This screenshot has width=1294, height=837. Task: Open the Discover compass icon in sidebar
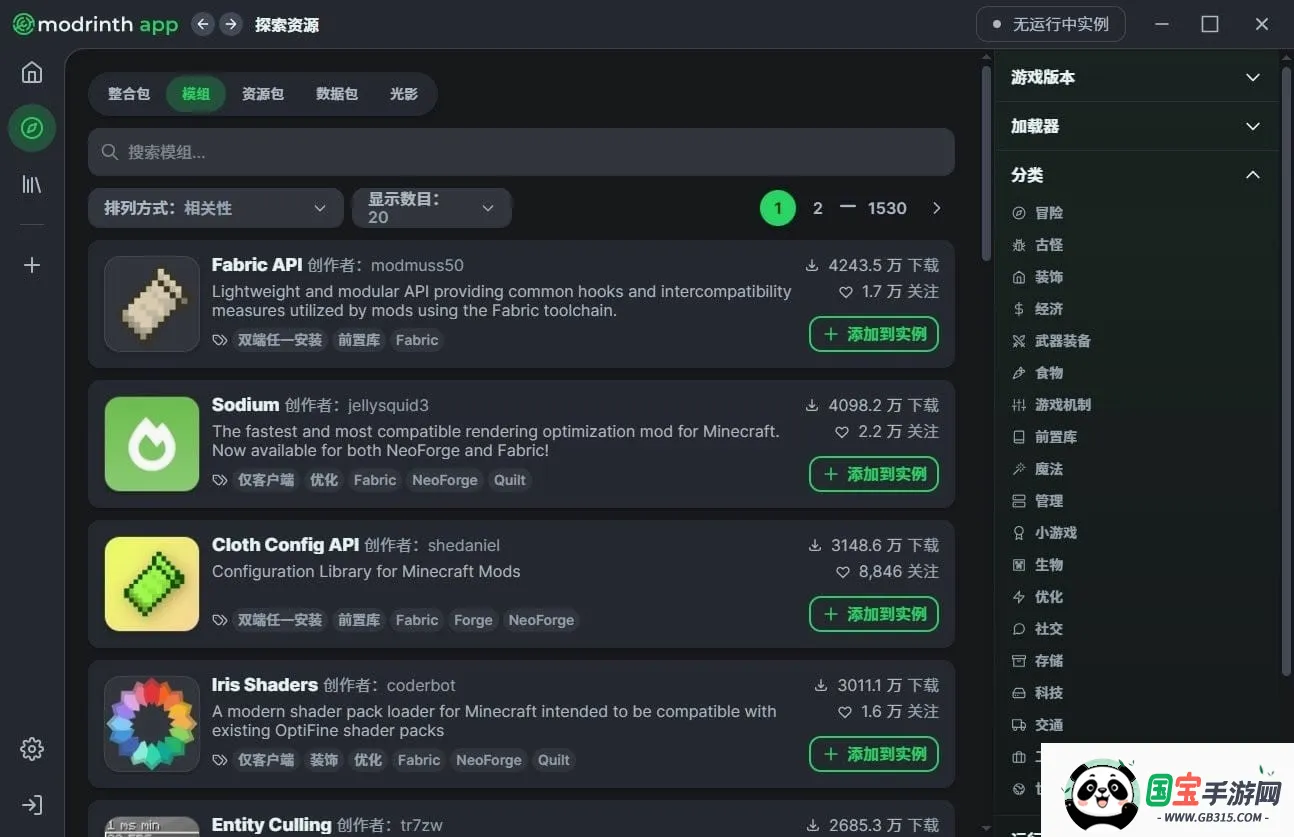[x=32, y=128]
